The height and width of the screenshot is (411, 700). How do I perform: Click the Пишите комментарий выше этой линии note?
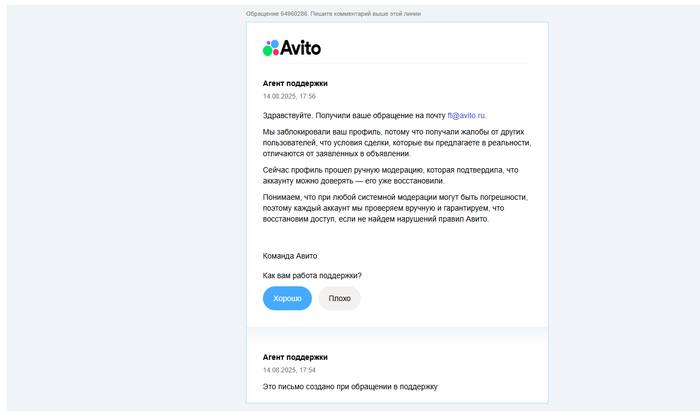tap(366, 14)
